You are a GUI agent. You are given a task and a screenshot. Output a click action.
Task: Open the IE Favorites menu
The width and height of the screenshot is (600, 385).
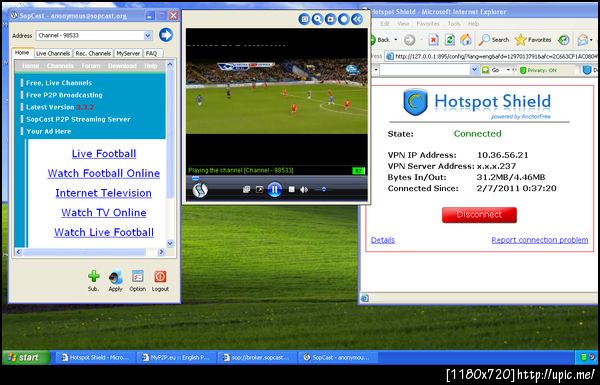tap(428, 24)
